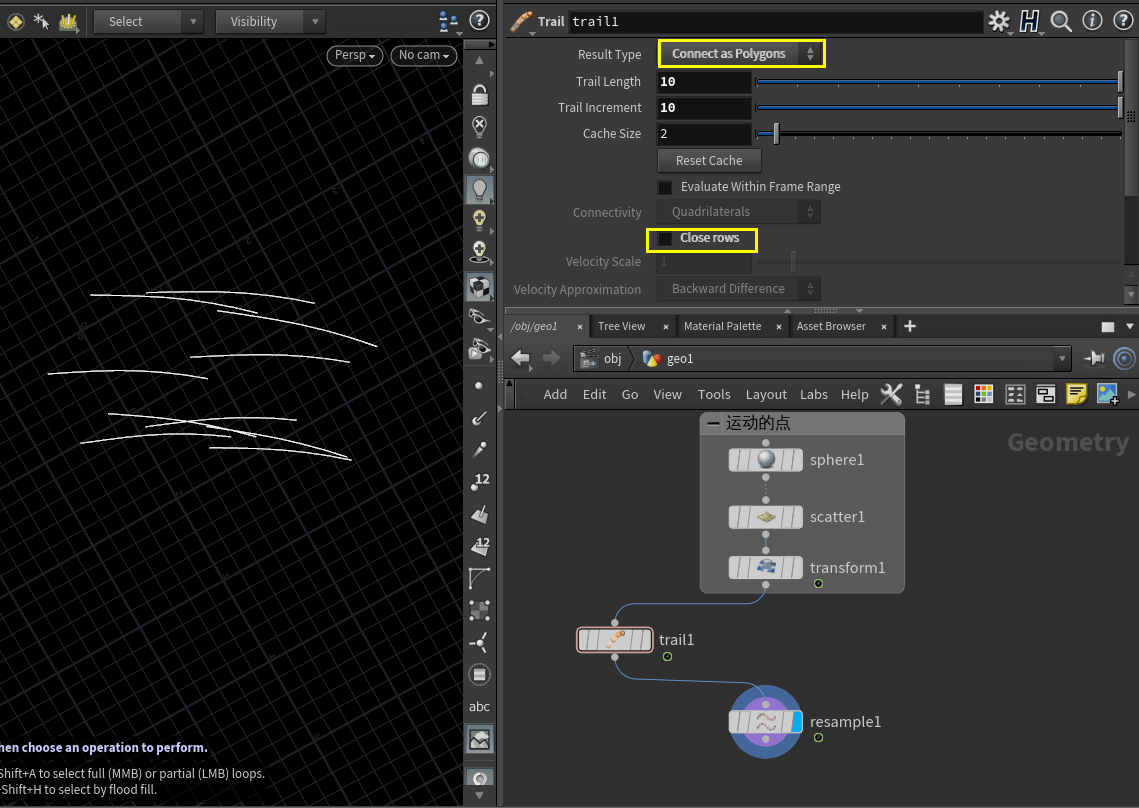Screen dimensions: 1139x808
Task: Click the wrench tools icon in network toolbar
Action: pyautogui.click(x=891, y=395)
